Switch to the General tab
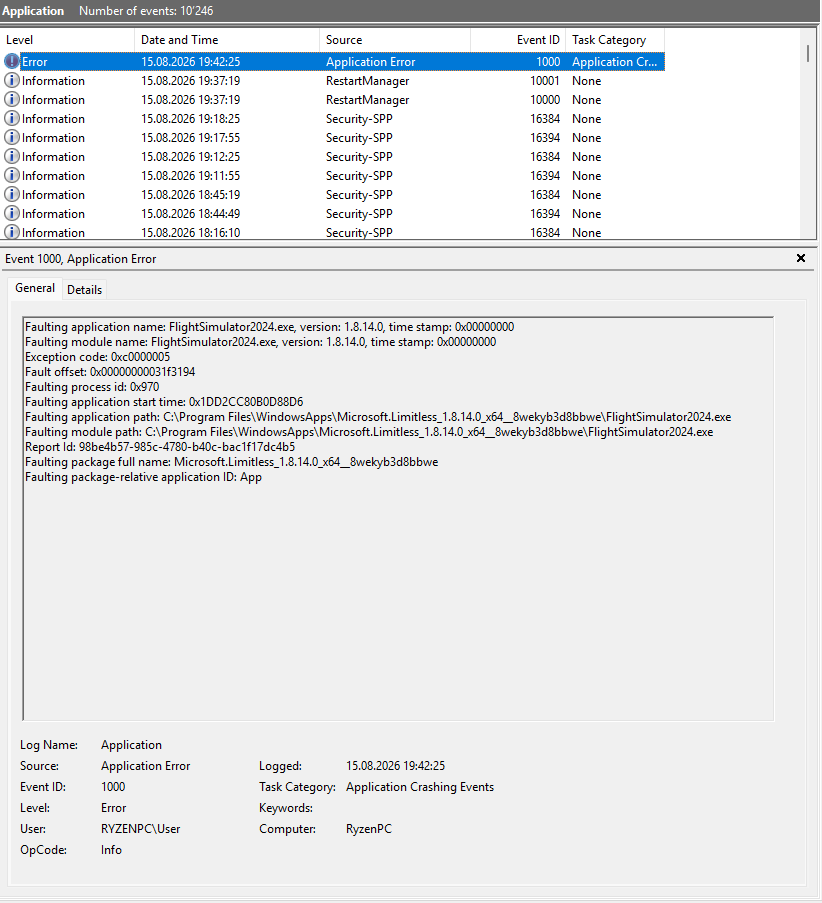The width and height of the screenshot is (822, 903). point(35,288)
